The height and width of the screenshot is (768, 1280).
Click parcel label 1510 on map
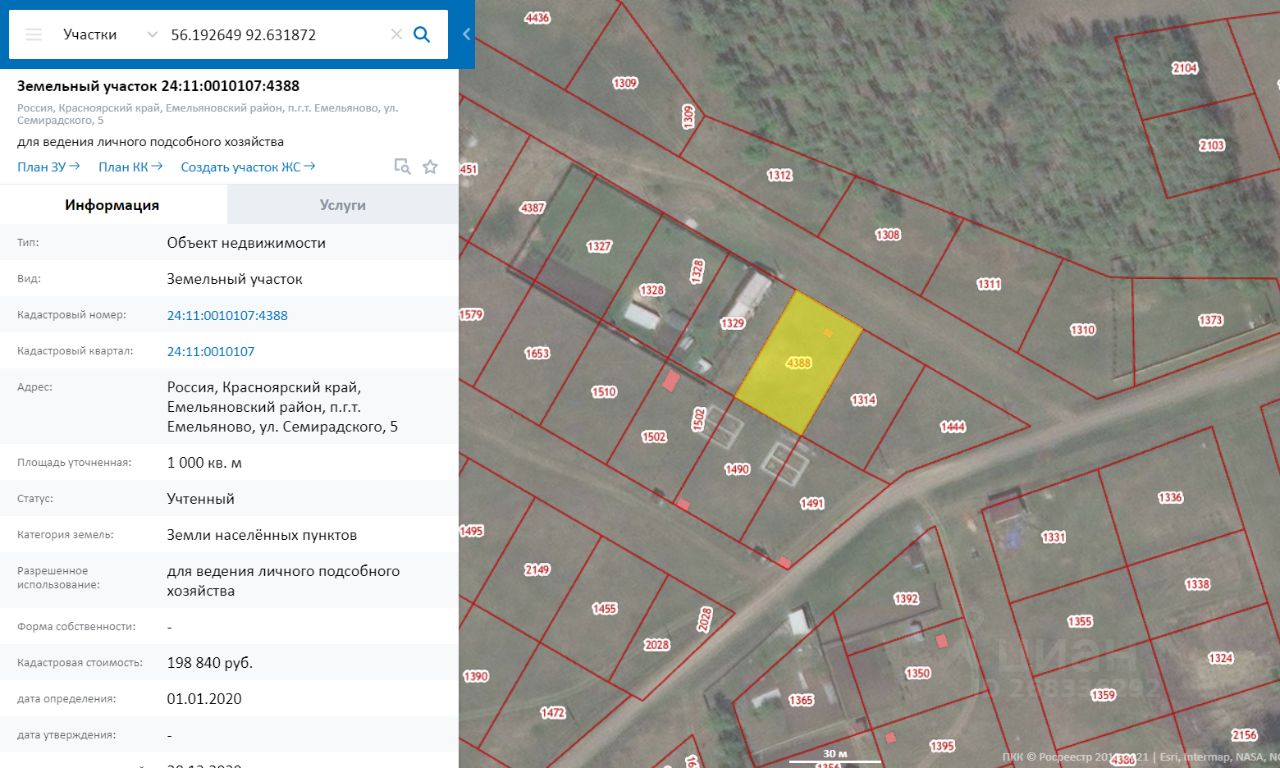coord(604,392)
